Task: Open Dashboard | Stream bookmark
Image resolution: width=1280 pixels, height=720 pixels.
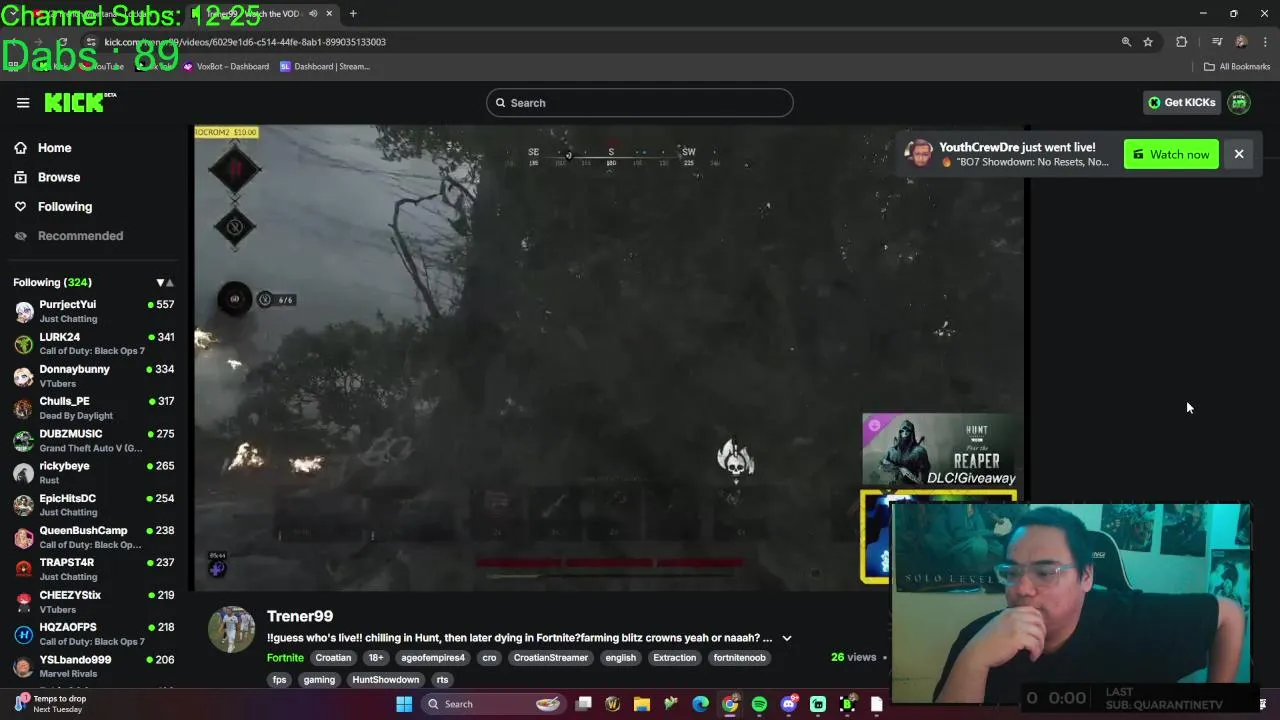Action: (x=325, y=67)
